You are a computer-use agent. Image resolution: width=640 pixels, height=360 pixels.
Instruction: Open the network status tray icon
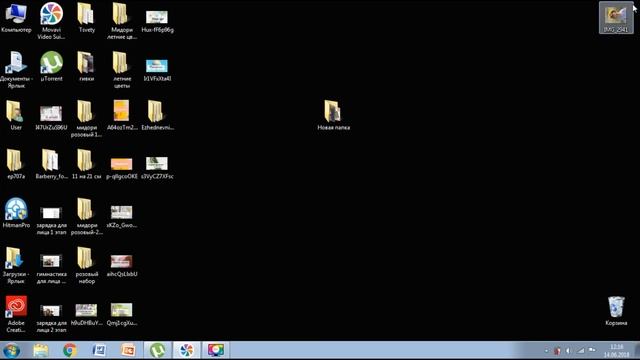tap(580, 351)
